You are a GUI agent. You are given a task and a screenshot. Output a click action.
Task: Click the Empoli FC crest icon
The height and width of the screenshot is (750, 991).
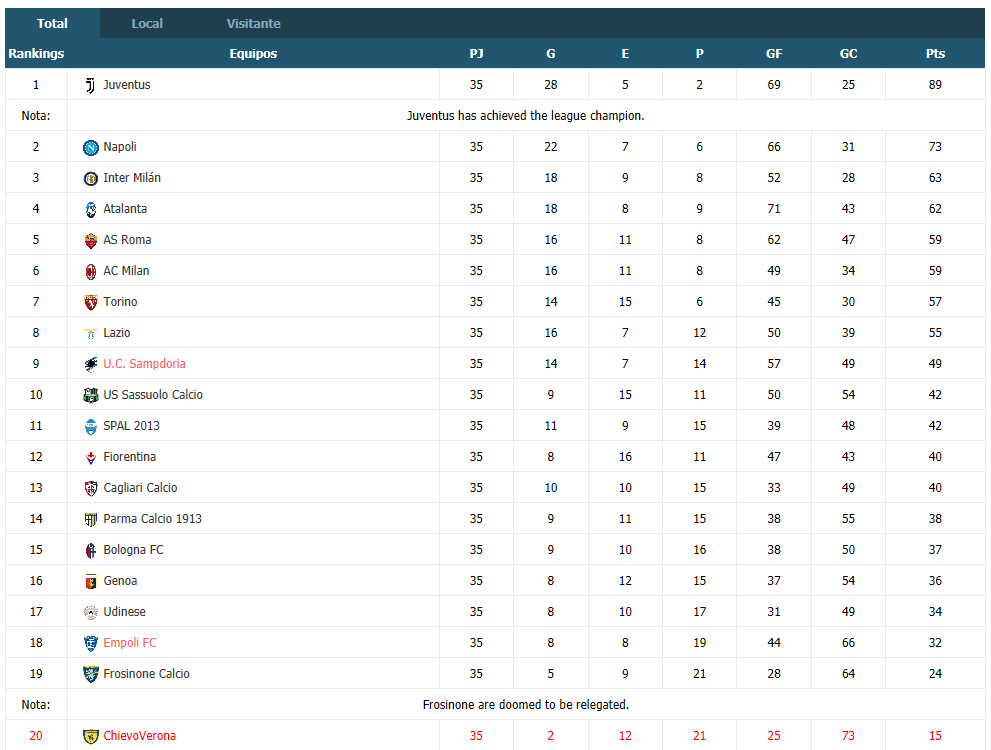(x=91, y=643)
